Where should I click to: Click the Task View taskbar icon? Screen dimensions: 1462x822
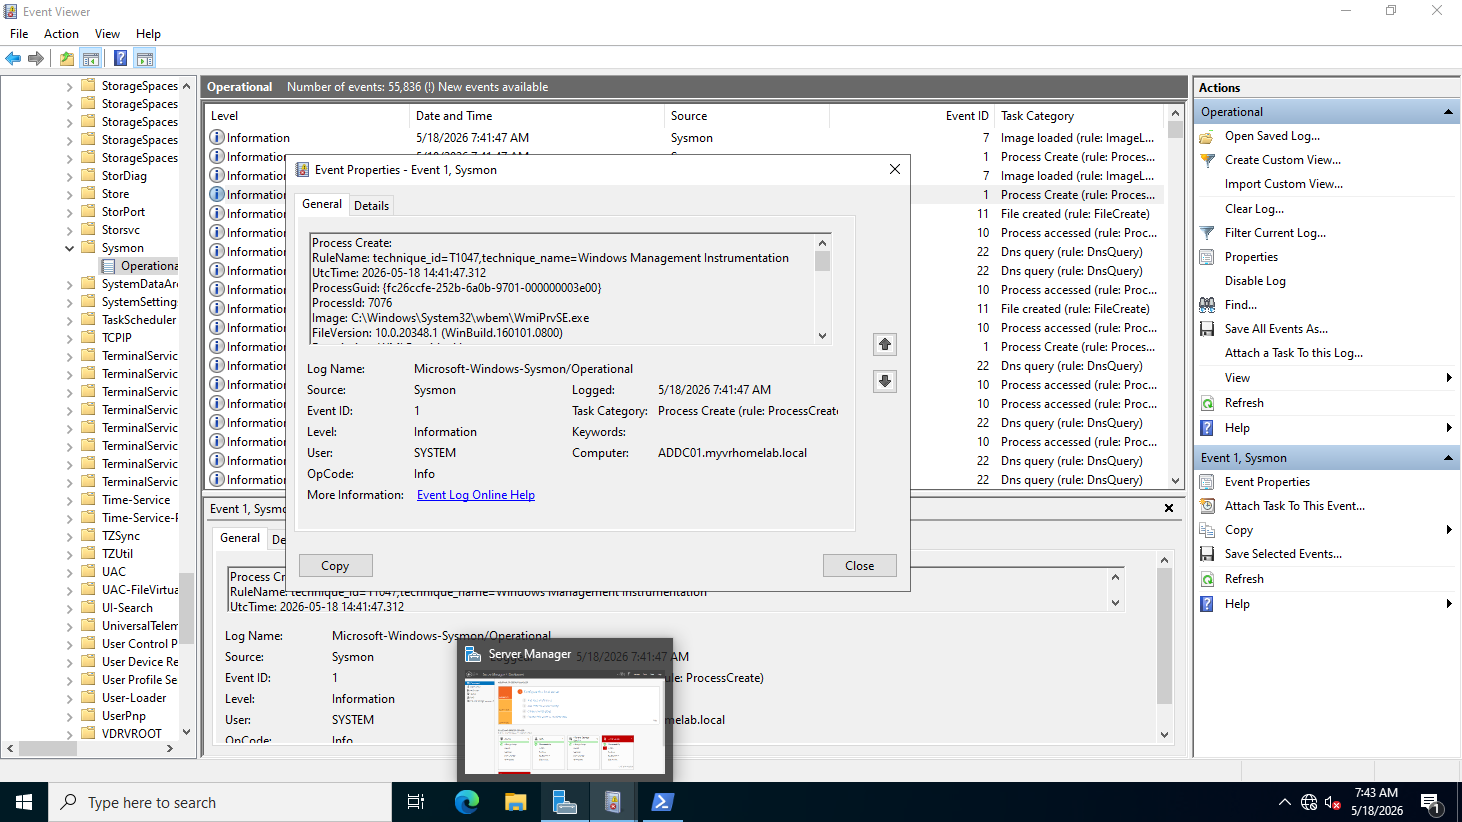pyautogui.click(x=416, y=802)
